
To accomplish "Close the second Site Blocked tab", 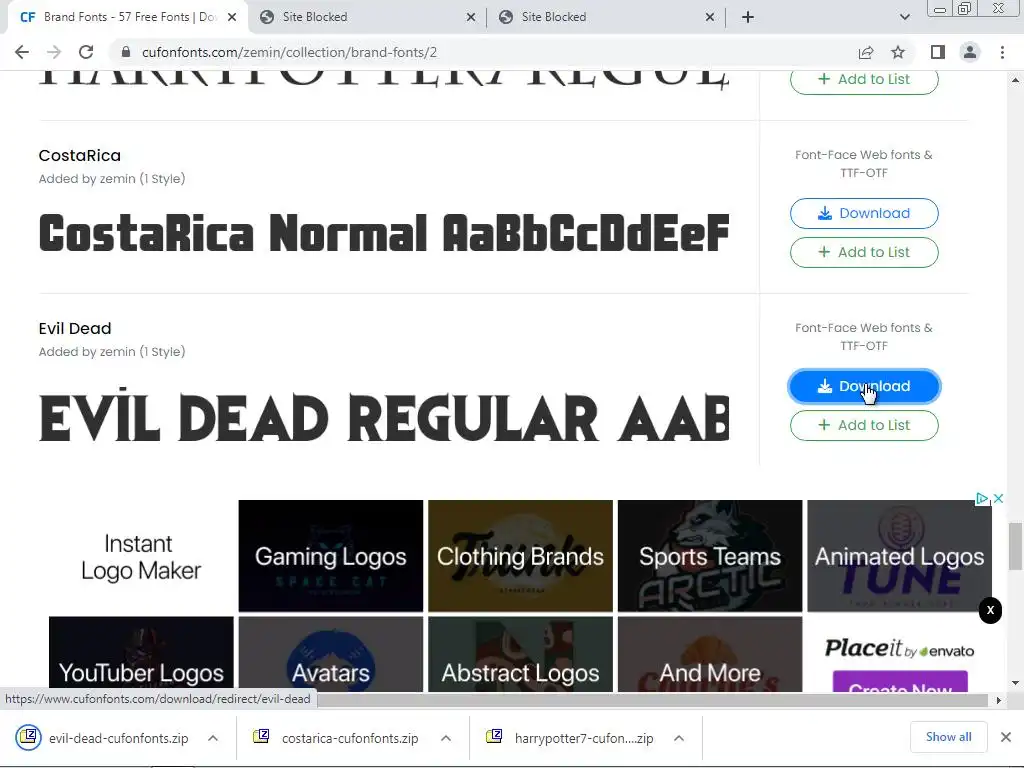I will (710, 17).
